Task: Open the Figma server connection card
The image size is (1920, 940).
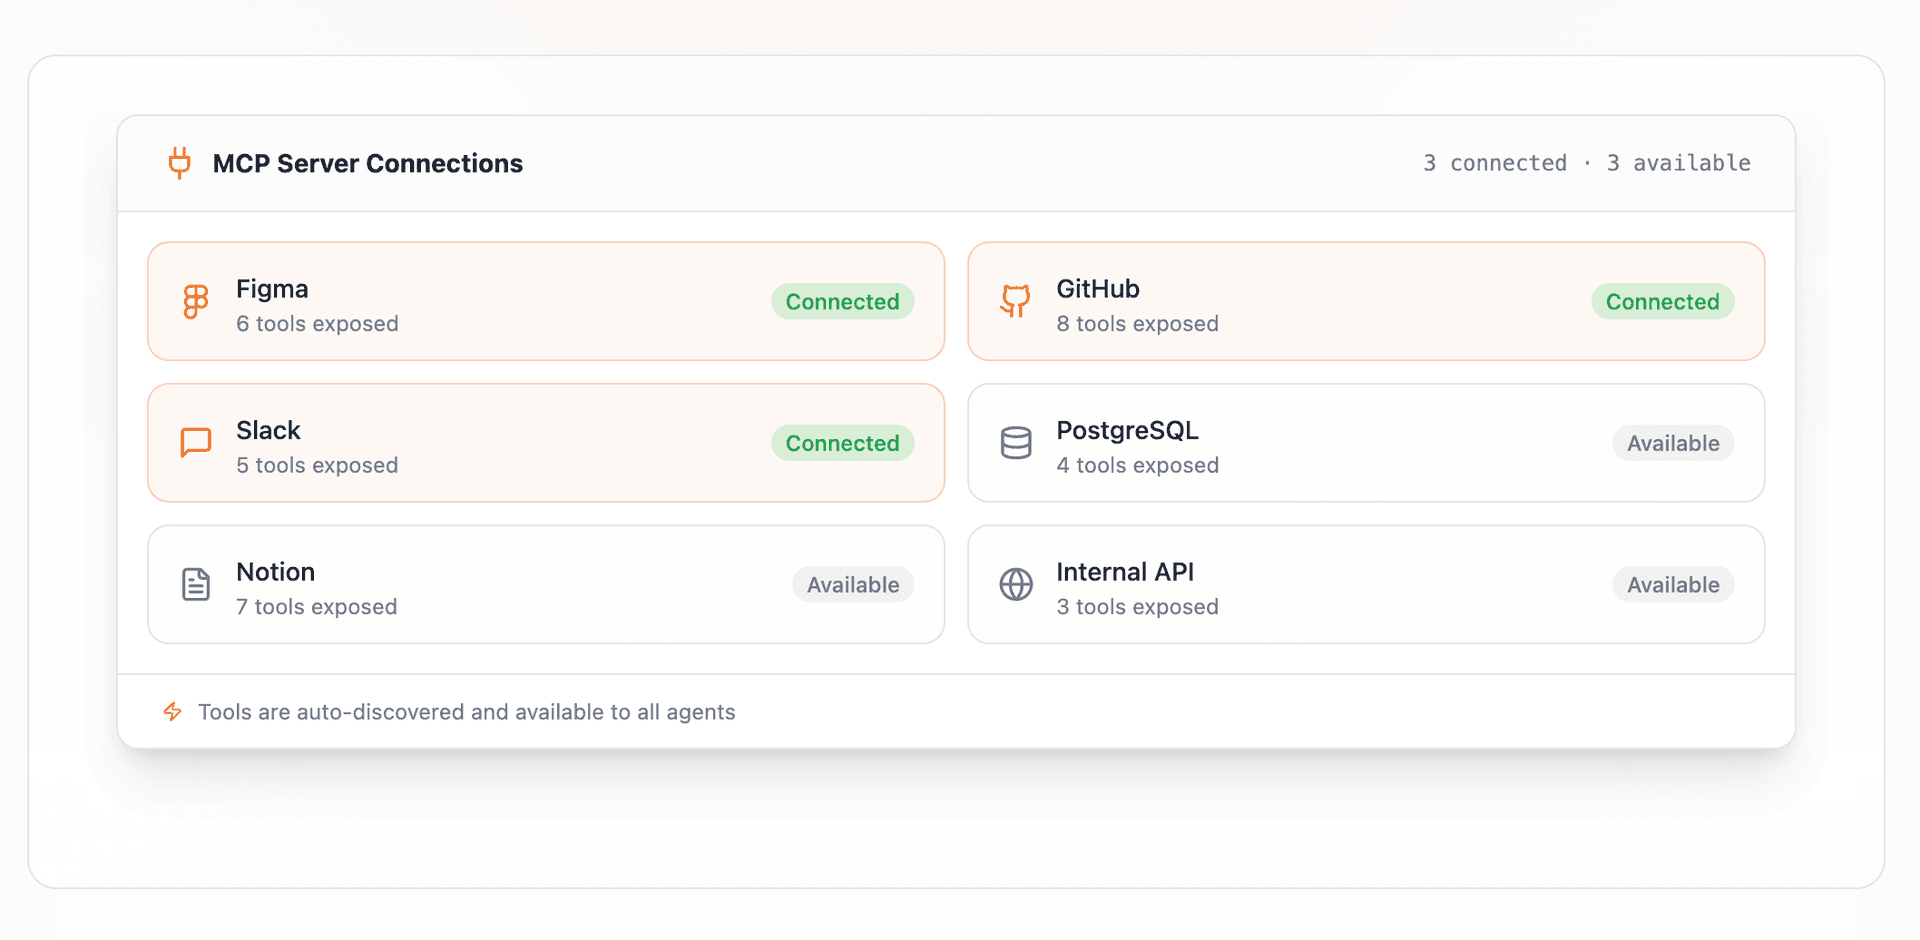Action: [x=546, y=301]
